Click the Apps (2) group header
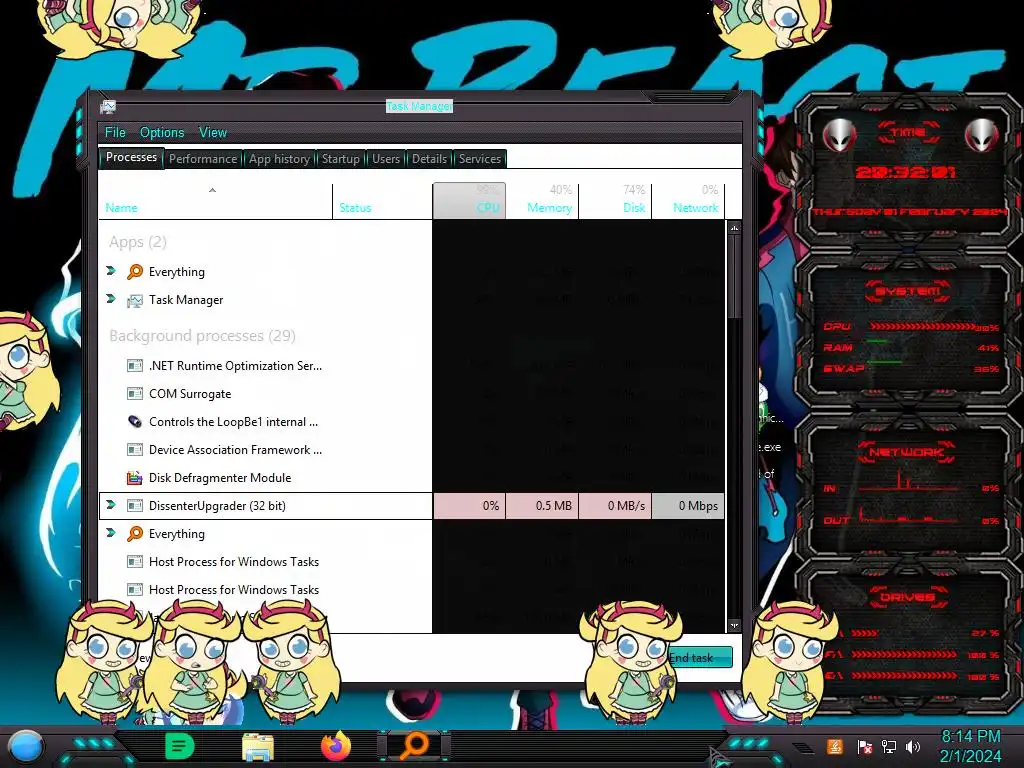1024x768 pixels. click(138, 242)
